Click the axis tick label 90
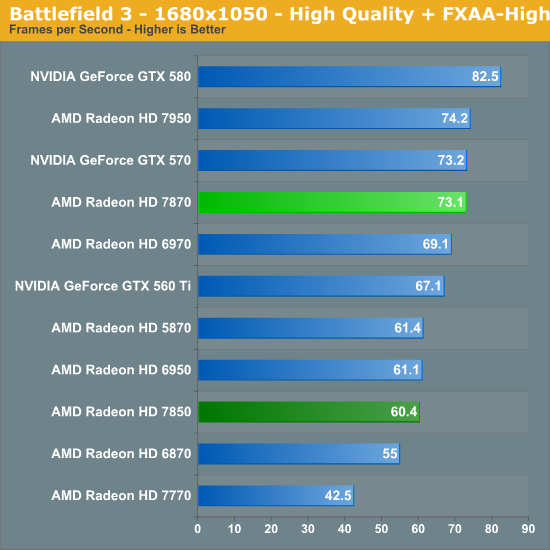 tap(528, 529)
